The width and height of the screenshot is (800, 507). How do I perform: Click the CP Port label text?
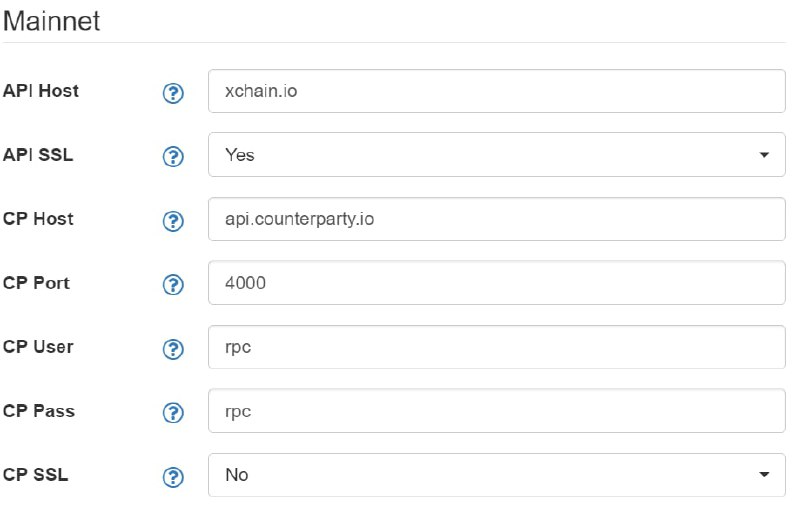[36, 283]
